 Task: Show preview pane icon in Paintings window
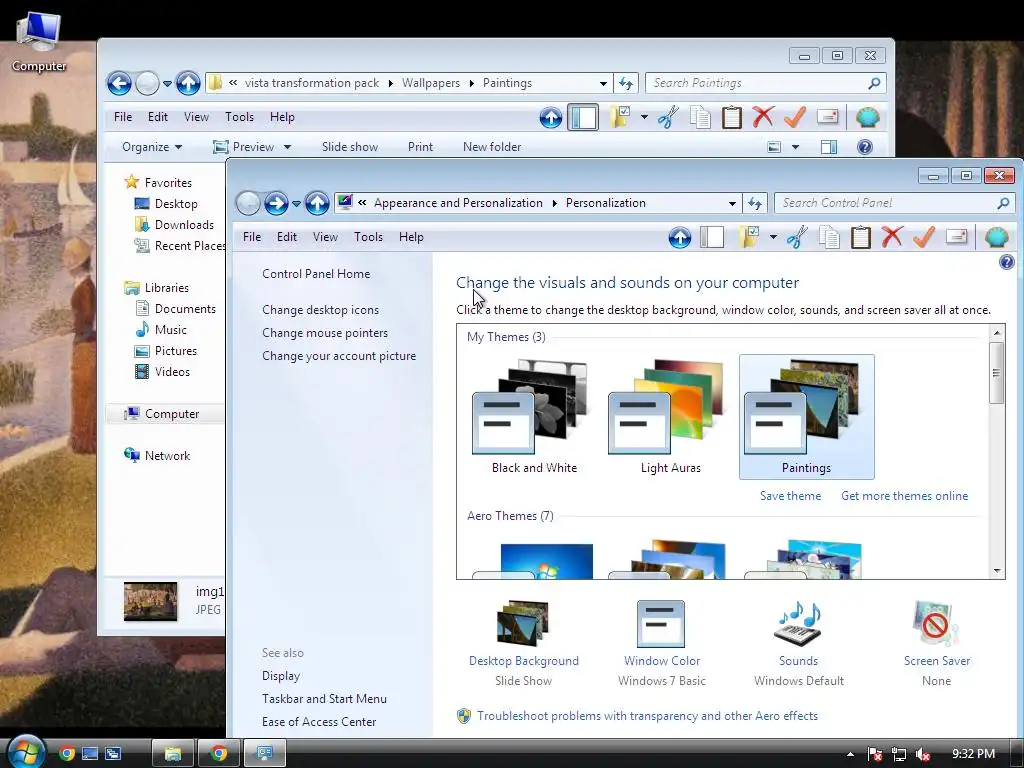829,147
